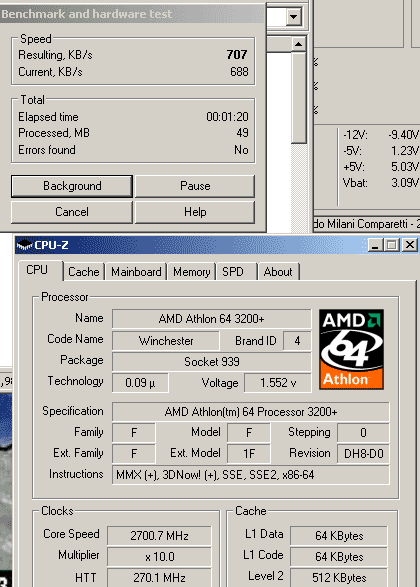Click the L1 Code value '64 KBytes'
The width and height of the screenshot is (420, 587).
coord(339,557)
